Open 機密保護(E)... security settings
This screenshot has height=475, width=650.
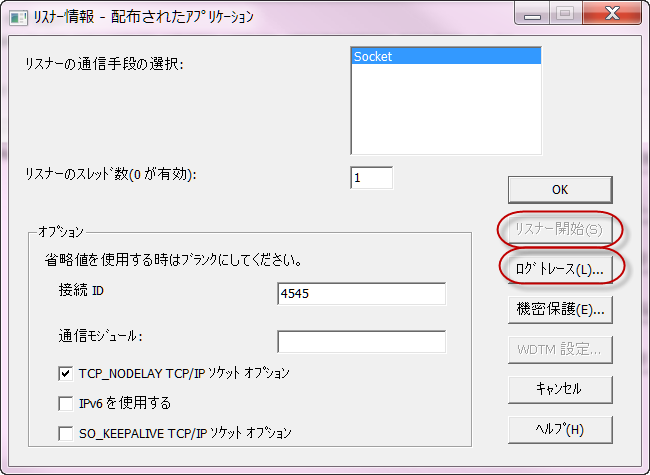point(560,309)
